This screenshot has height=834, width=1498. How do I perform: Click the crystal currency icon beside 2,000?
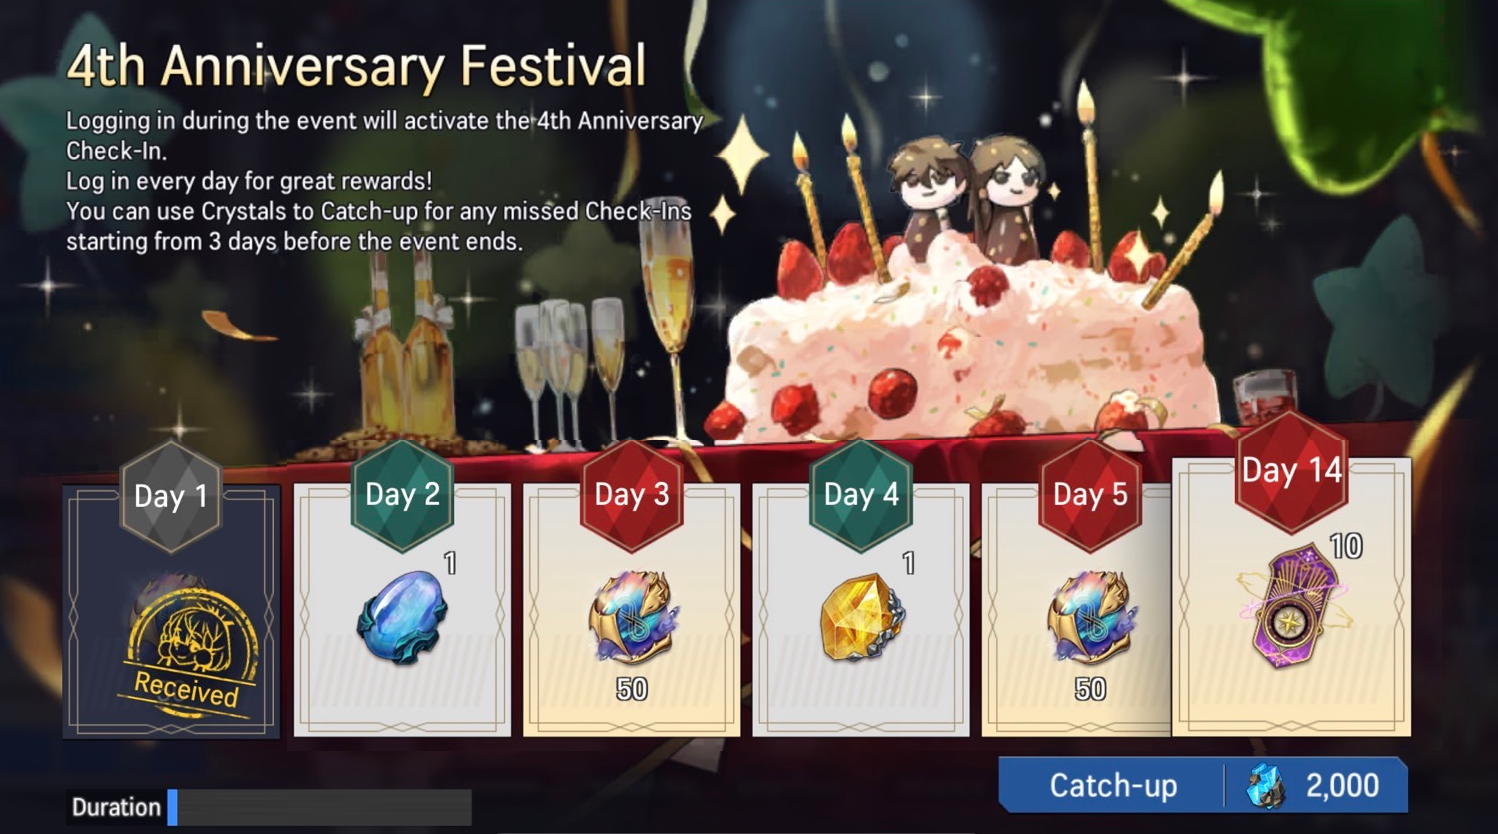click(x=1266, y=786)
